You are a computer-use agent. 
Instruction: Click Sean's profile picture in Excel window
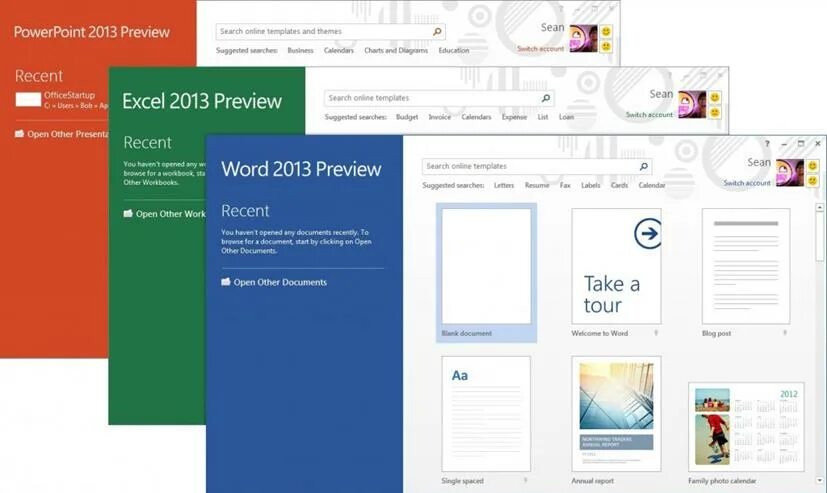pyautogui.click(x=692, y=104)
